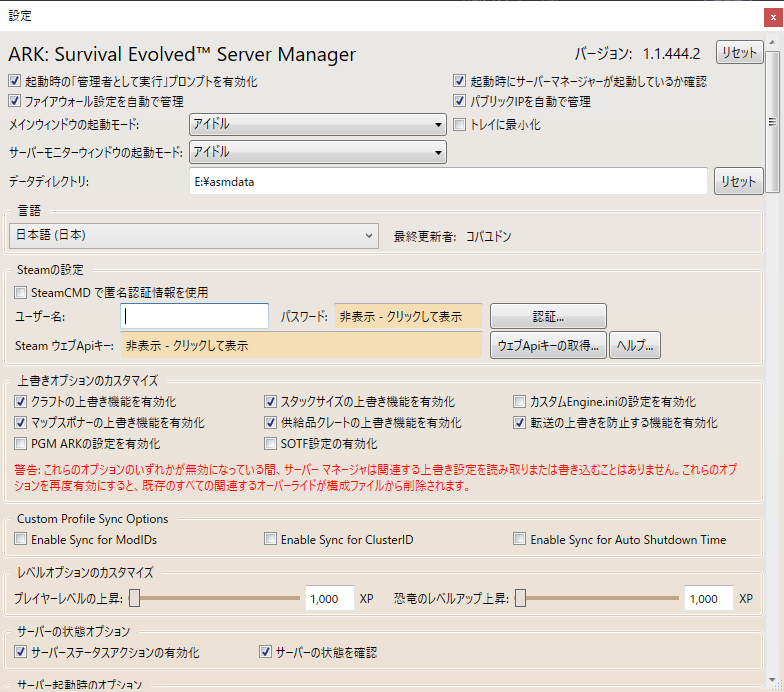Enable トレイに最小化 checkbox
Viewport: 784px width, 692px height.
(460, 124)
